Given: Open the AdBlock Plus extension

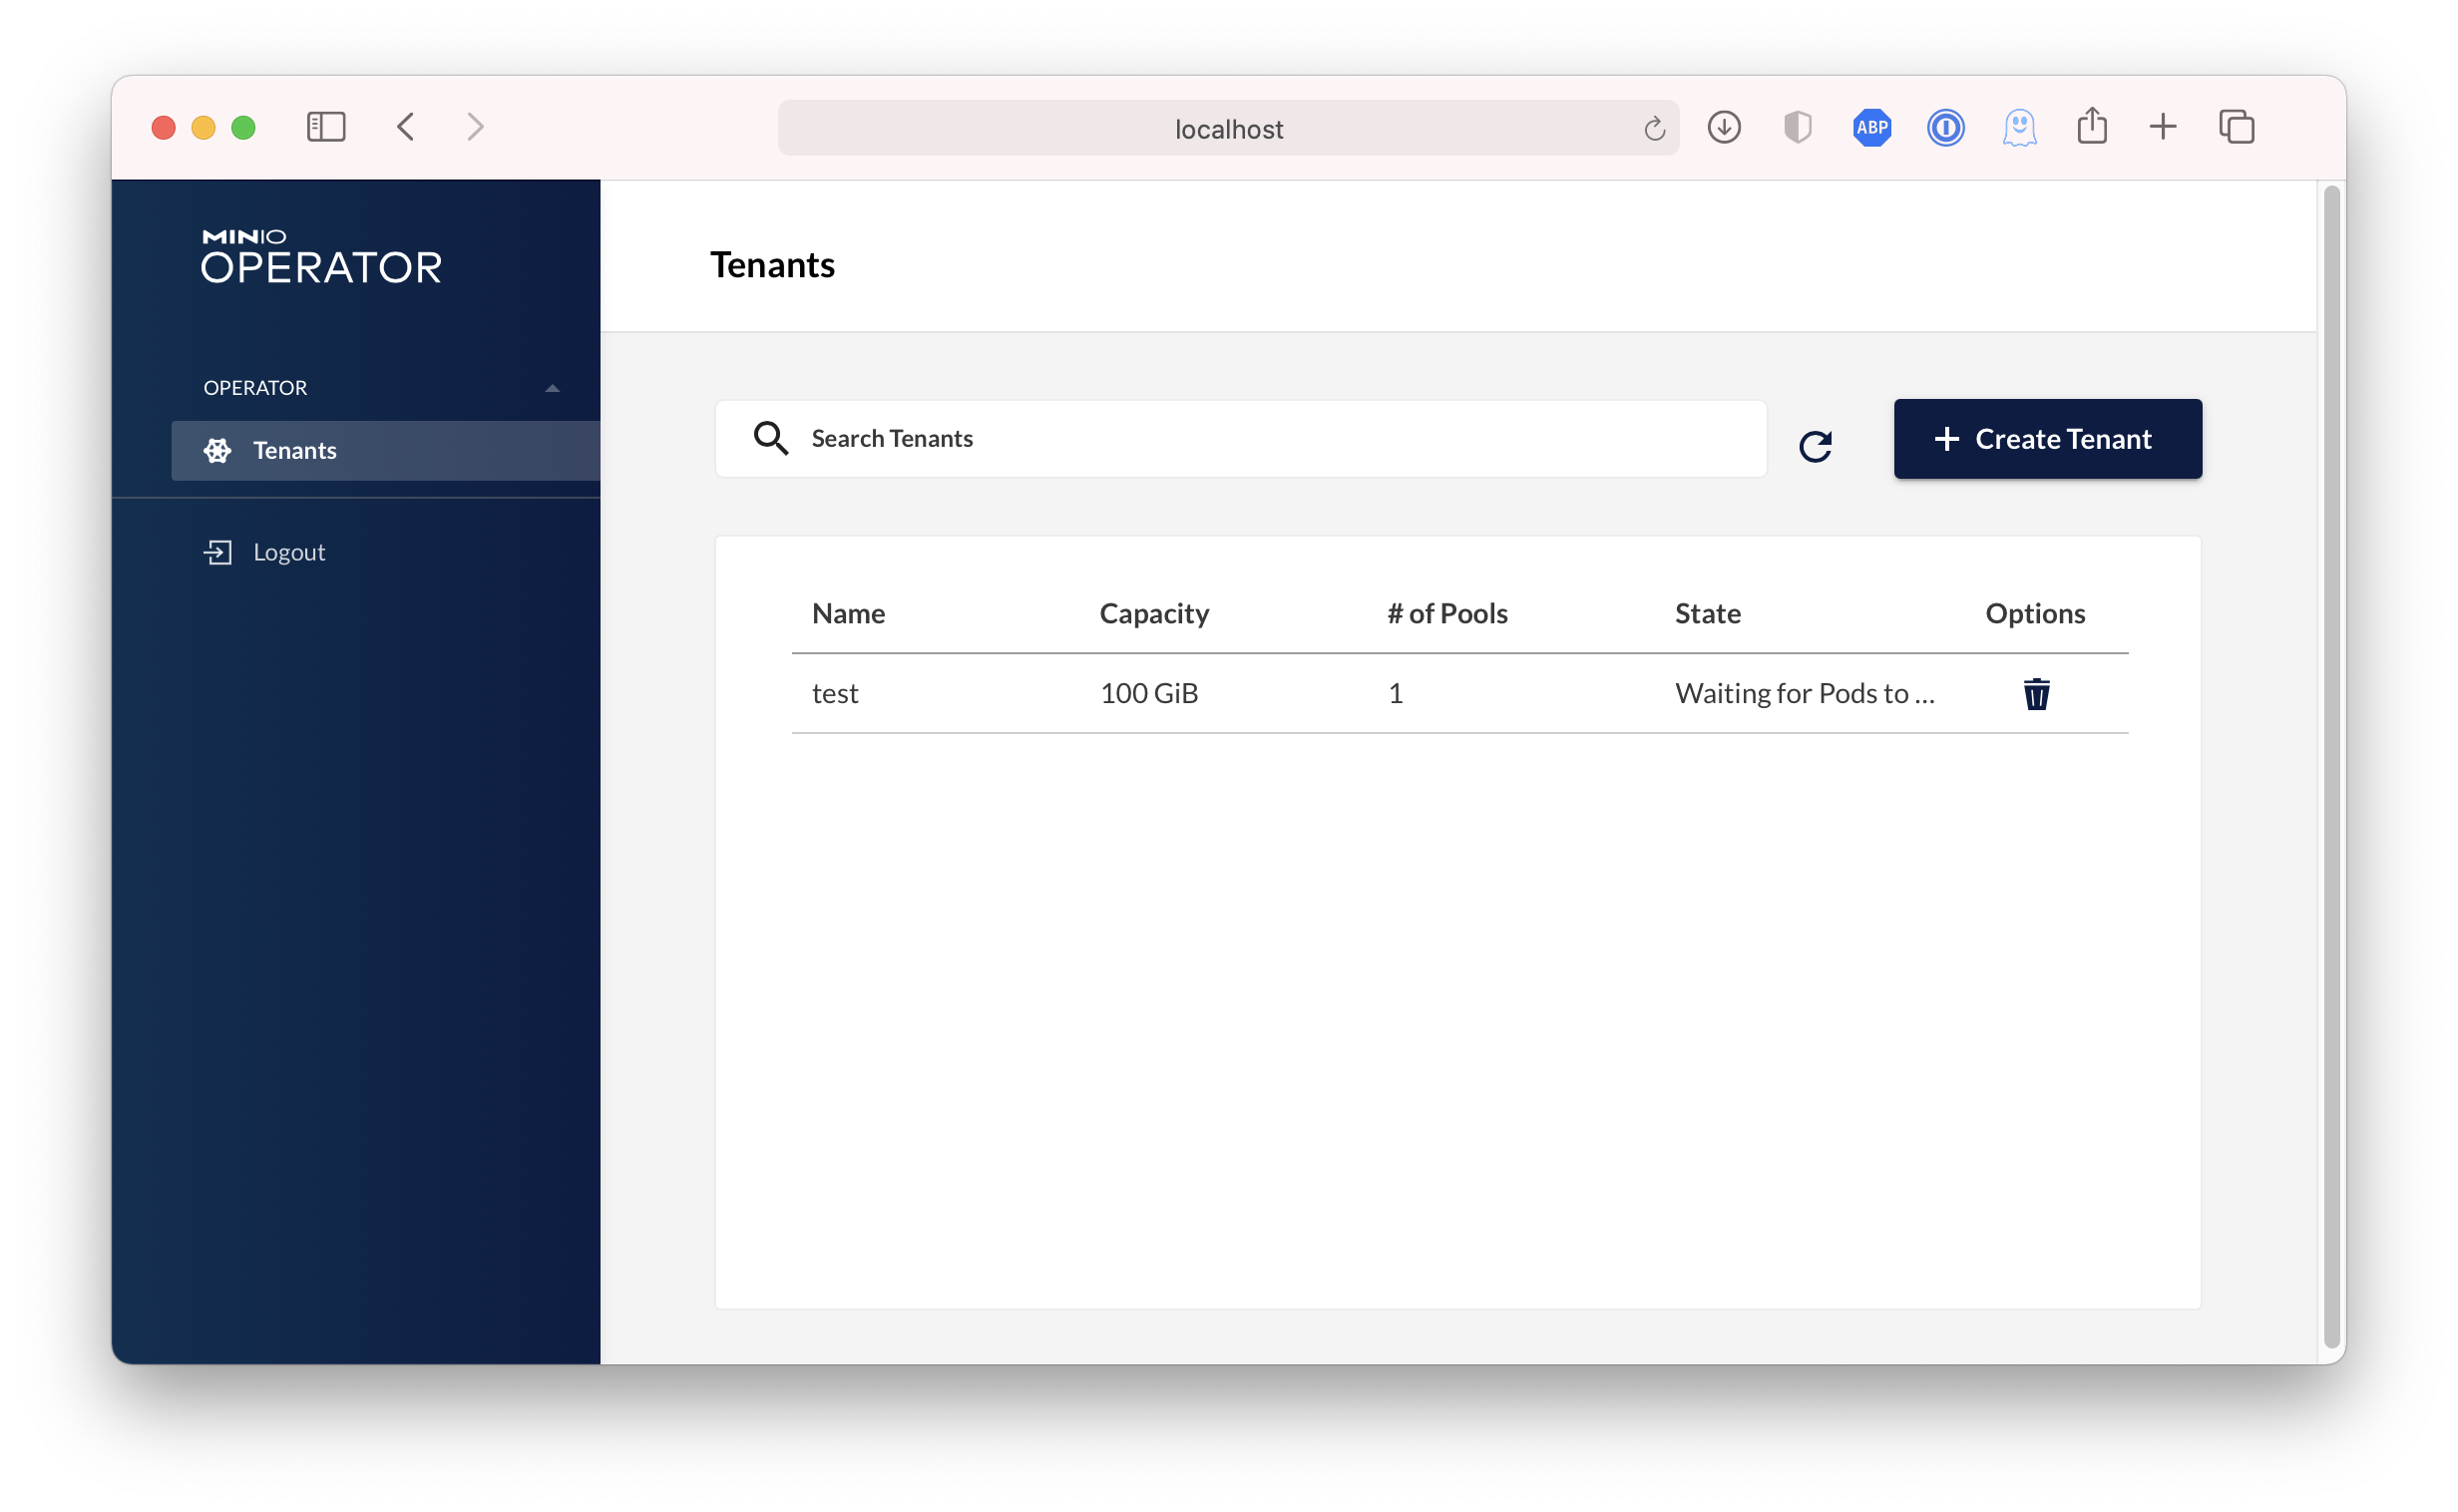Looking at the screenshot, I should tap(1871, 127).
